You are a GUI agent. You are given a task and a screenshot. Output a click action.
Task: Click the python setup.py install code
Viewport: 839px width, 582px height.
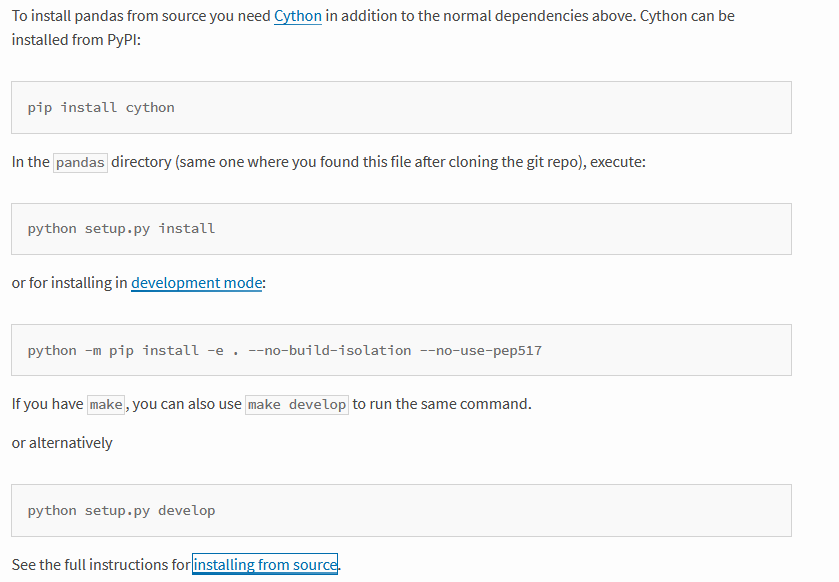click(121, 229)
